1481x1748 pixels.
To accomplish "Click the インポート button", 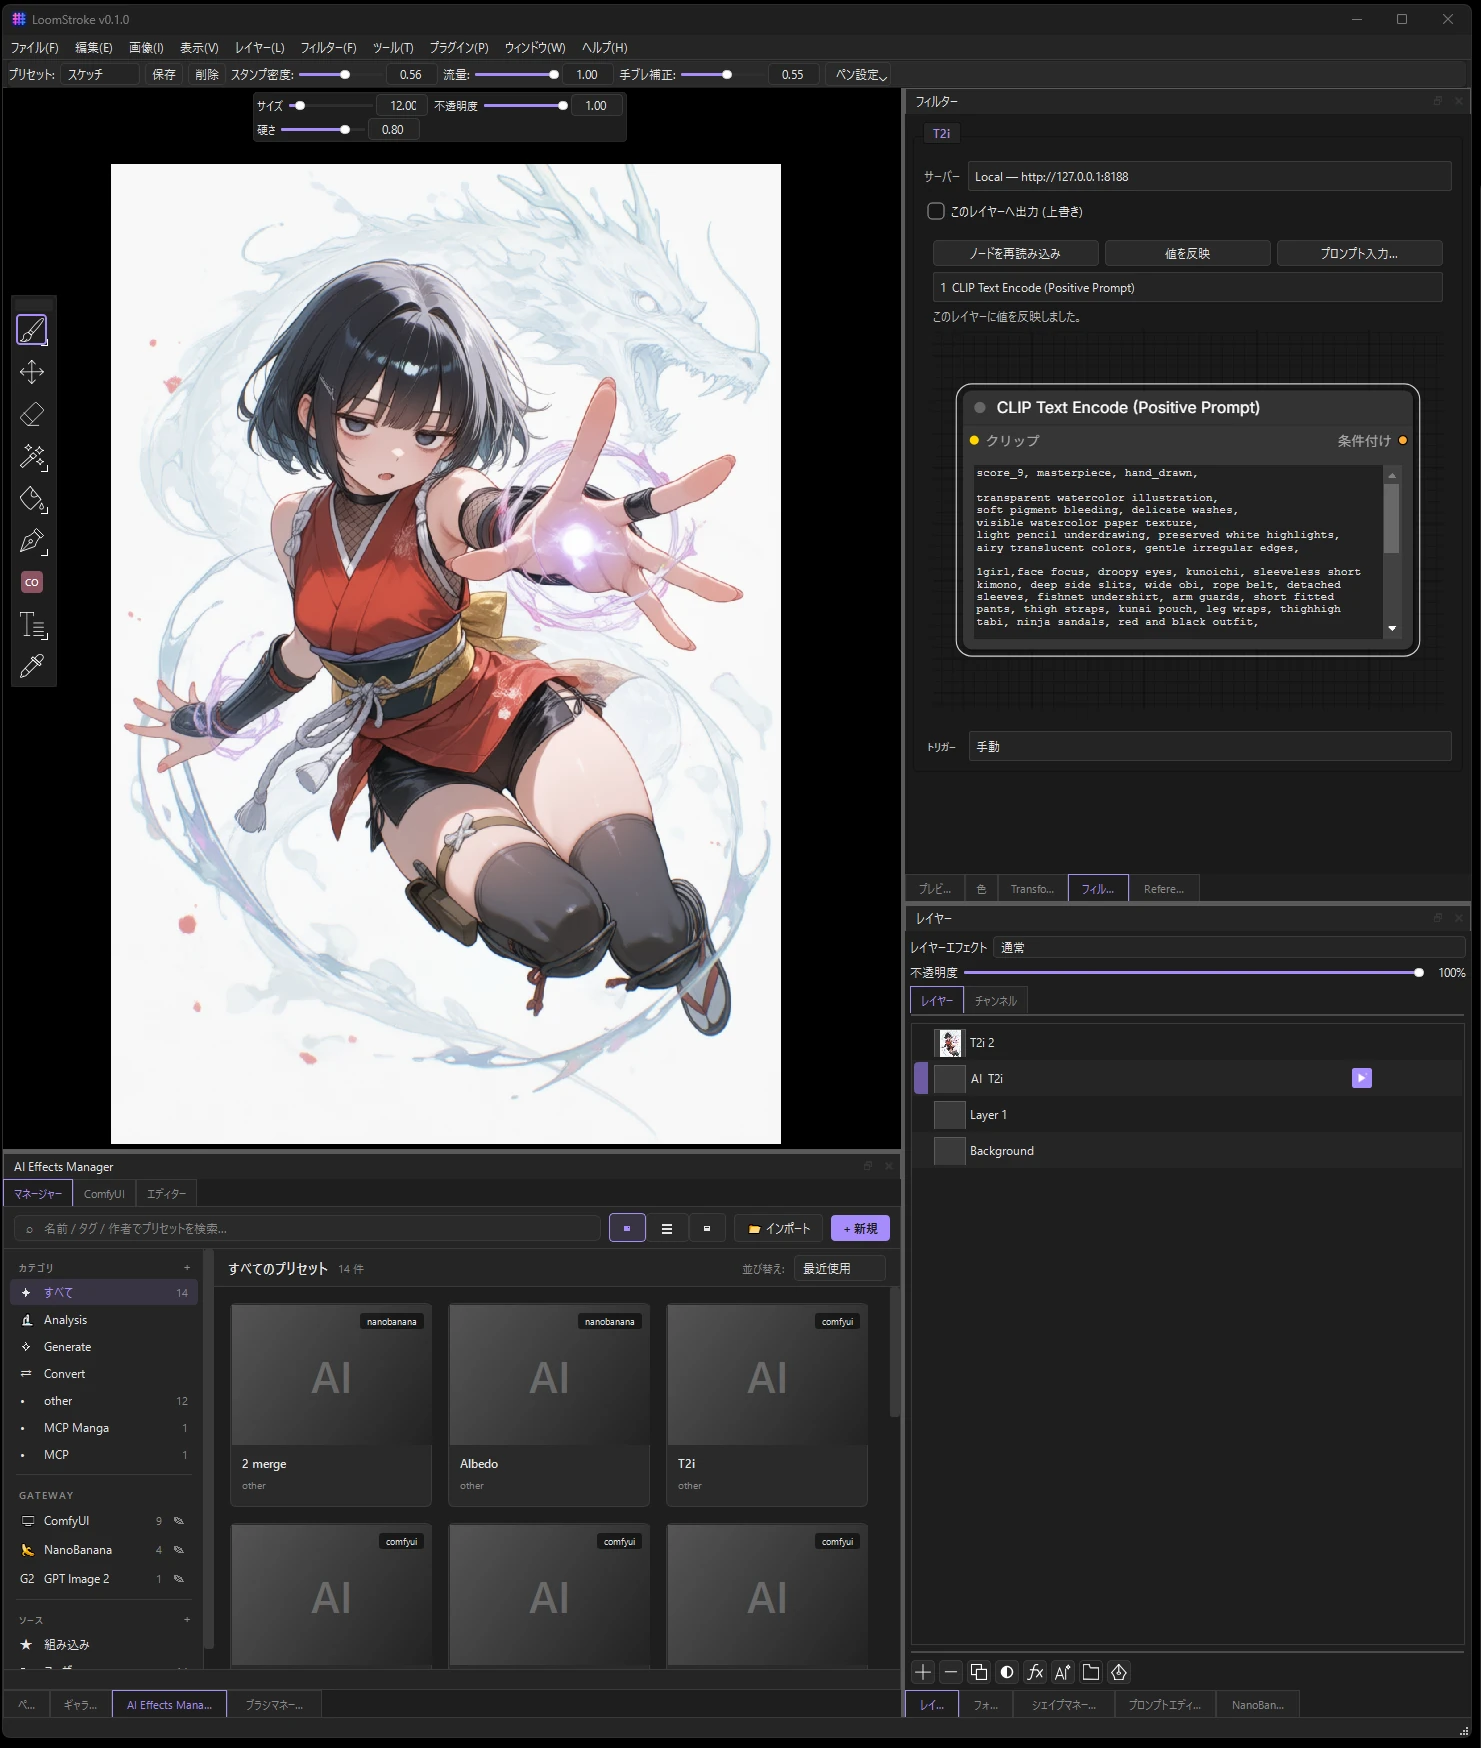I will (x=779, y=1229).
